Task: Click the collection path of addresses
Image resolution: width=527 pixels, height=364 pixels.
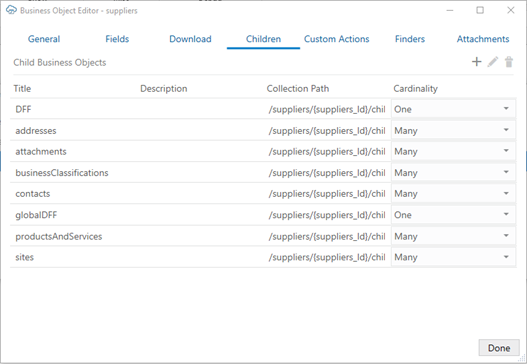Action: [x=327, y=131]
